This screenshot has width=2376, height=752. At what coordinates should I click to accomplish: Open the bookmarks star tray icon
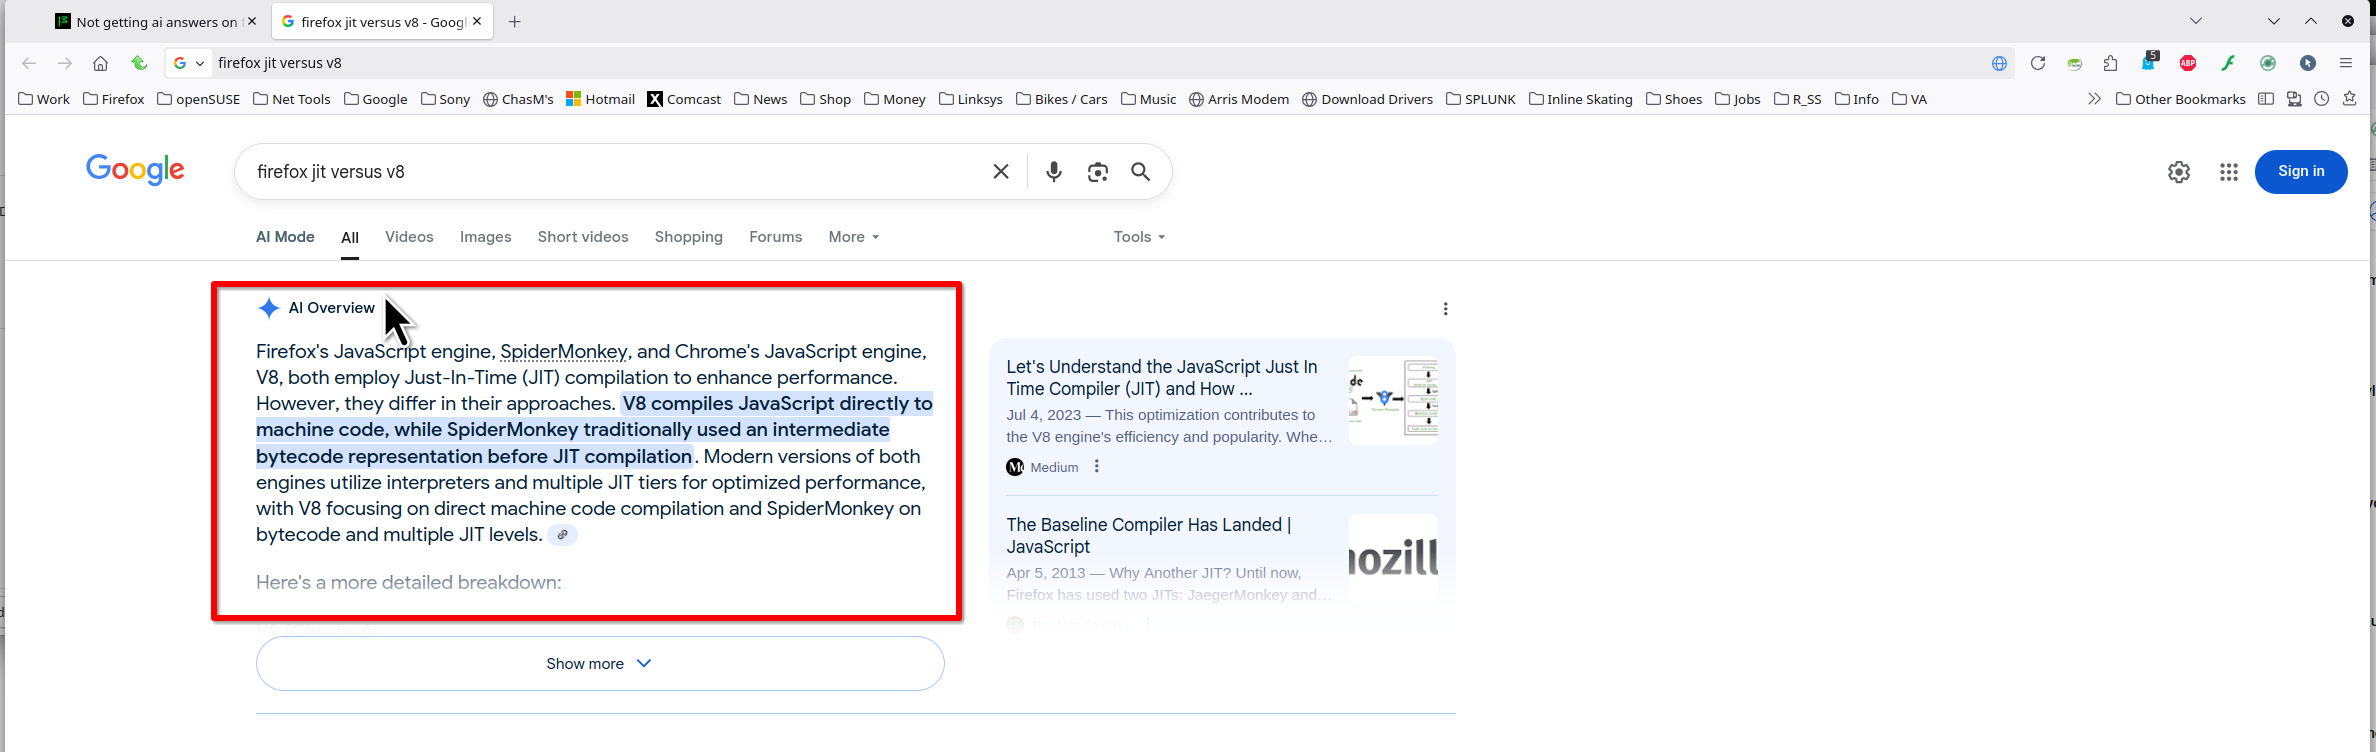coord(2350,99)
